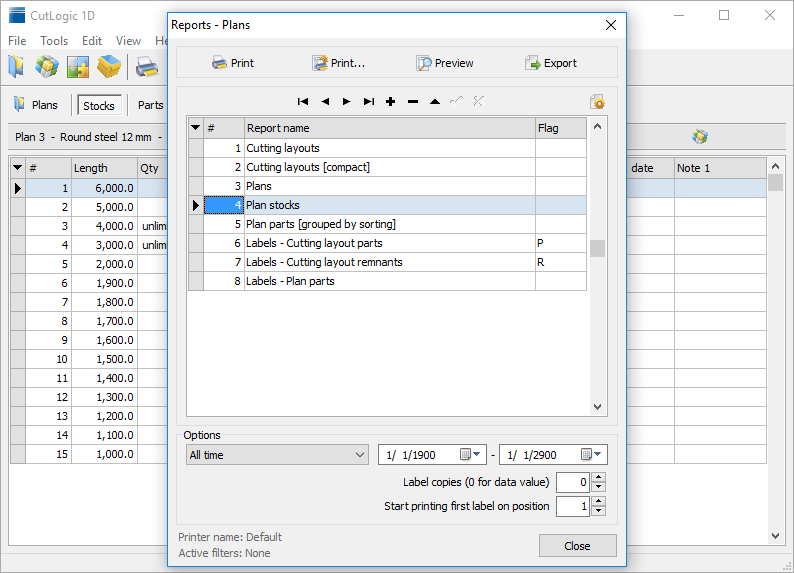Image resolution: width=794 pixels, height=573 pixels.
Task: Click the start printing position field
Action: point(573,506)
